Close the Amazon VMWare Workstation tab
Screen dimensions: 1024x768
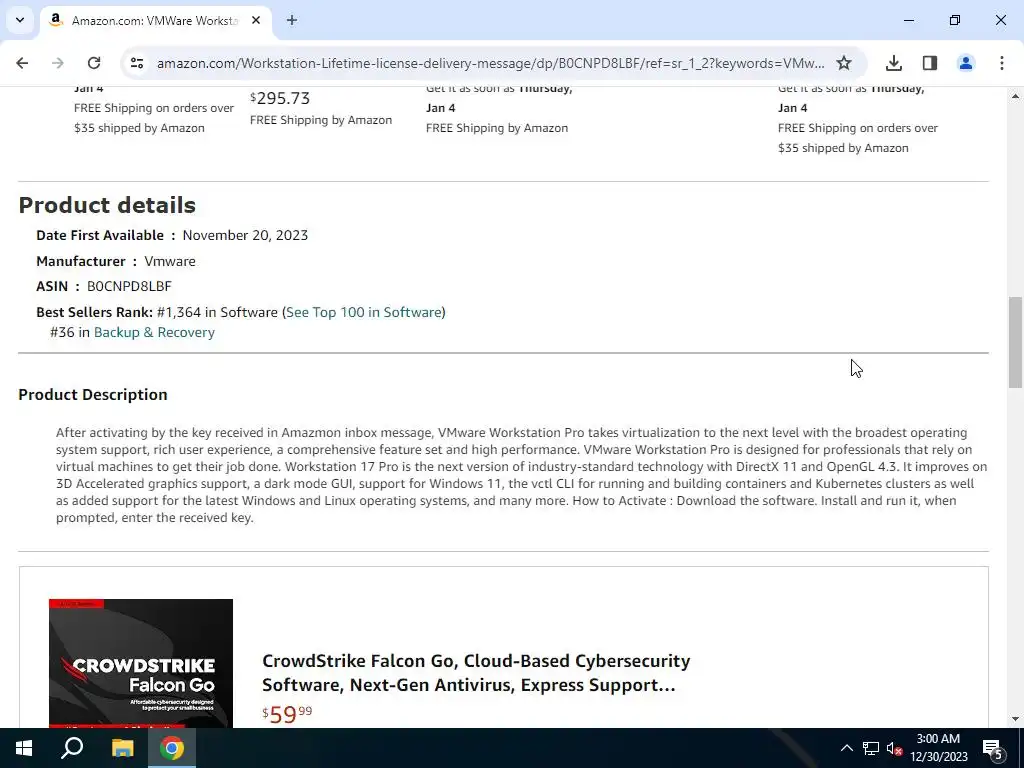(256, 20)
